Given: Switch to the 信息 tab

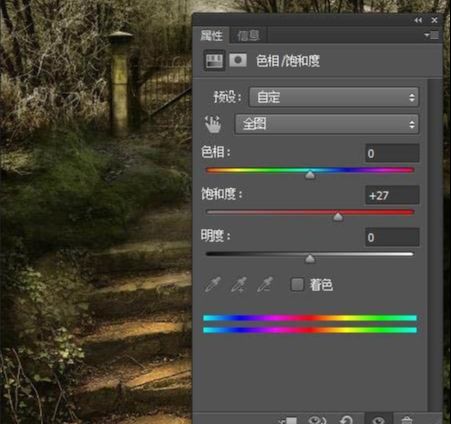Looking at the screenshot, I should (x=248, y=35).
